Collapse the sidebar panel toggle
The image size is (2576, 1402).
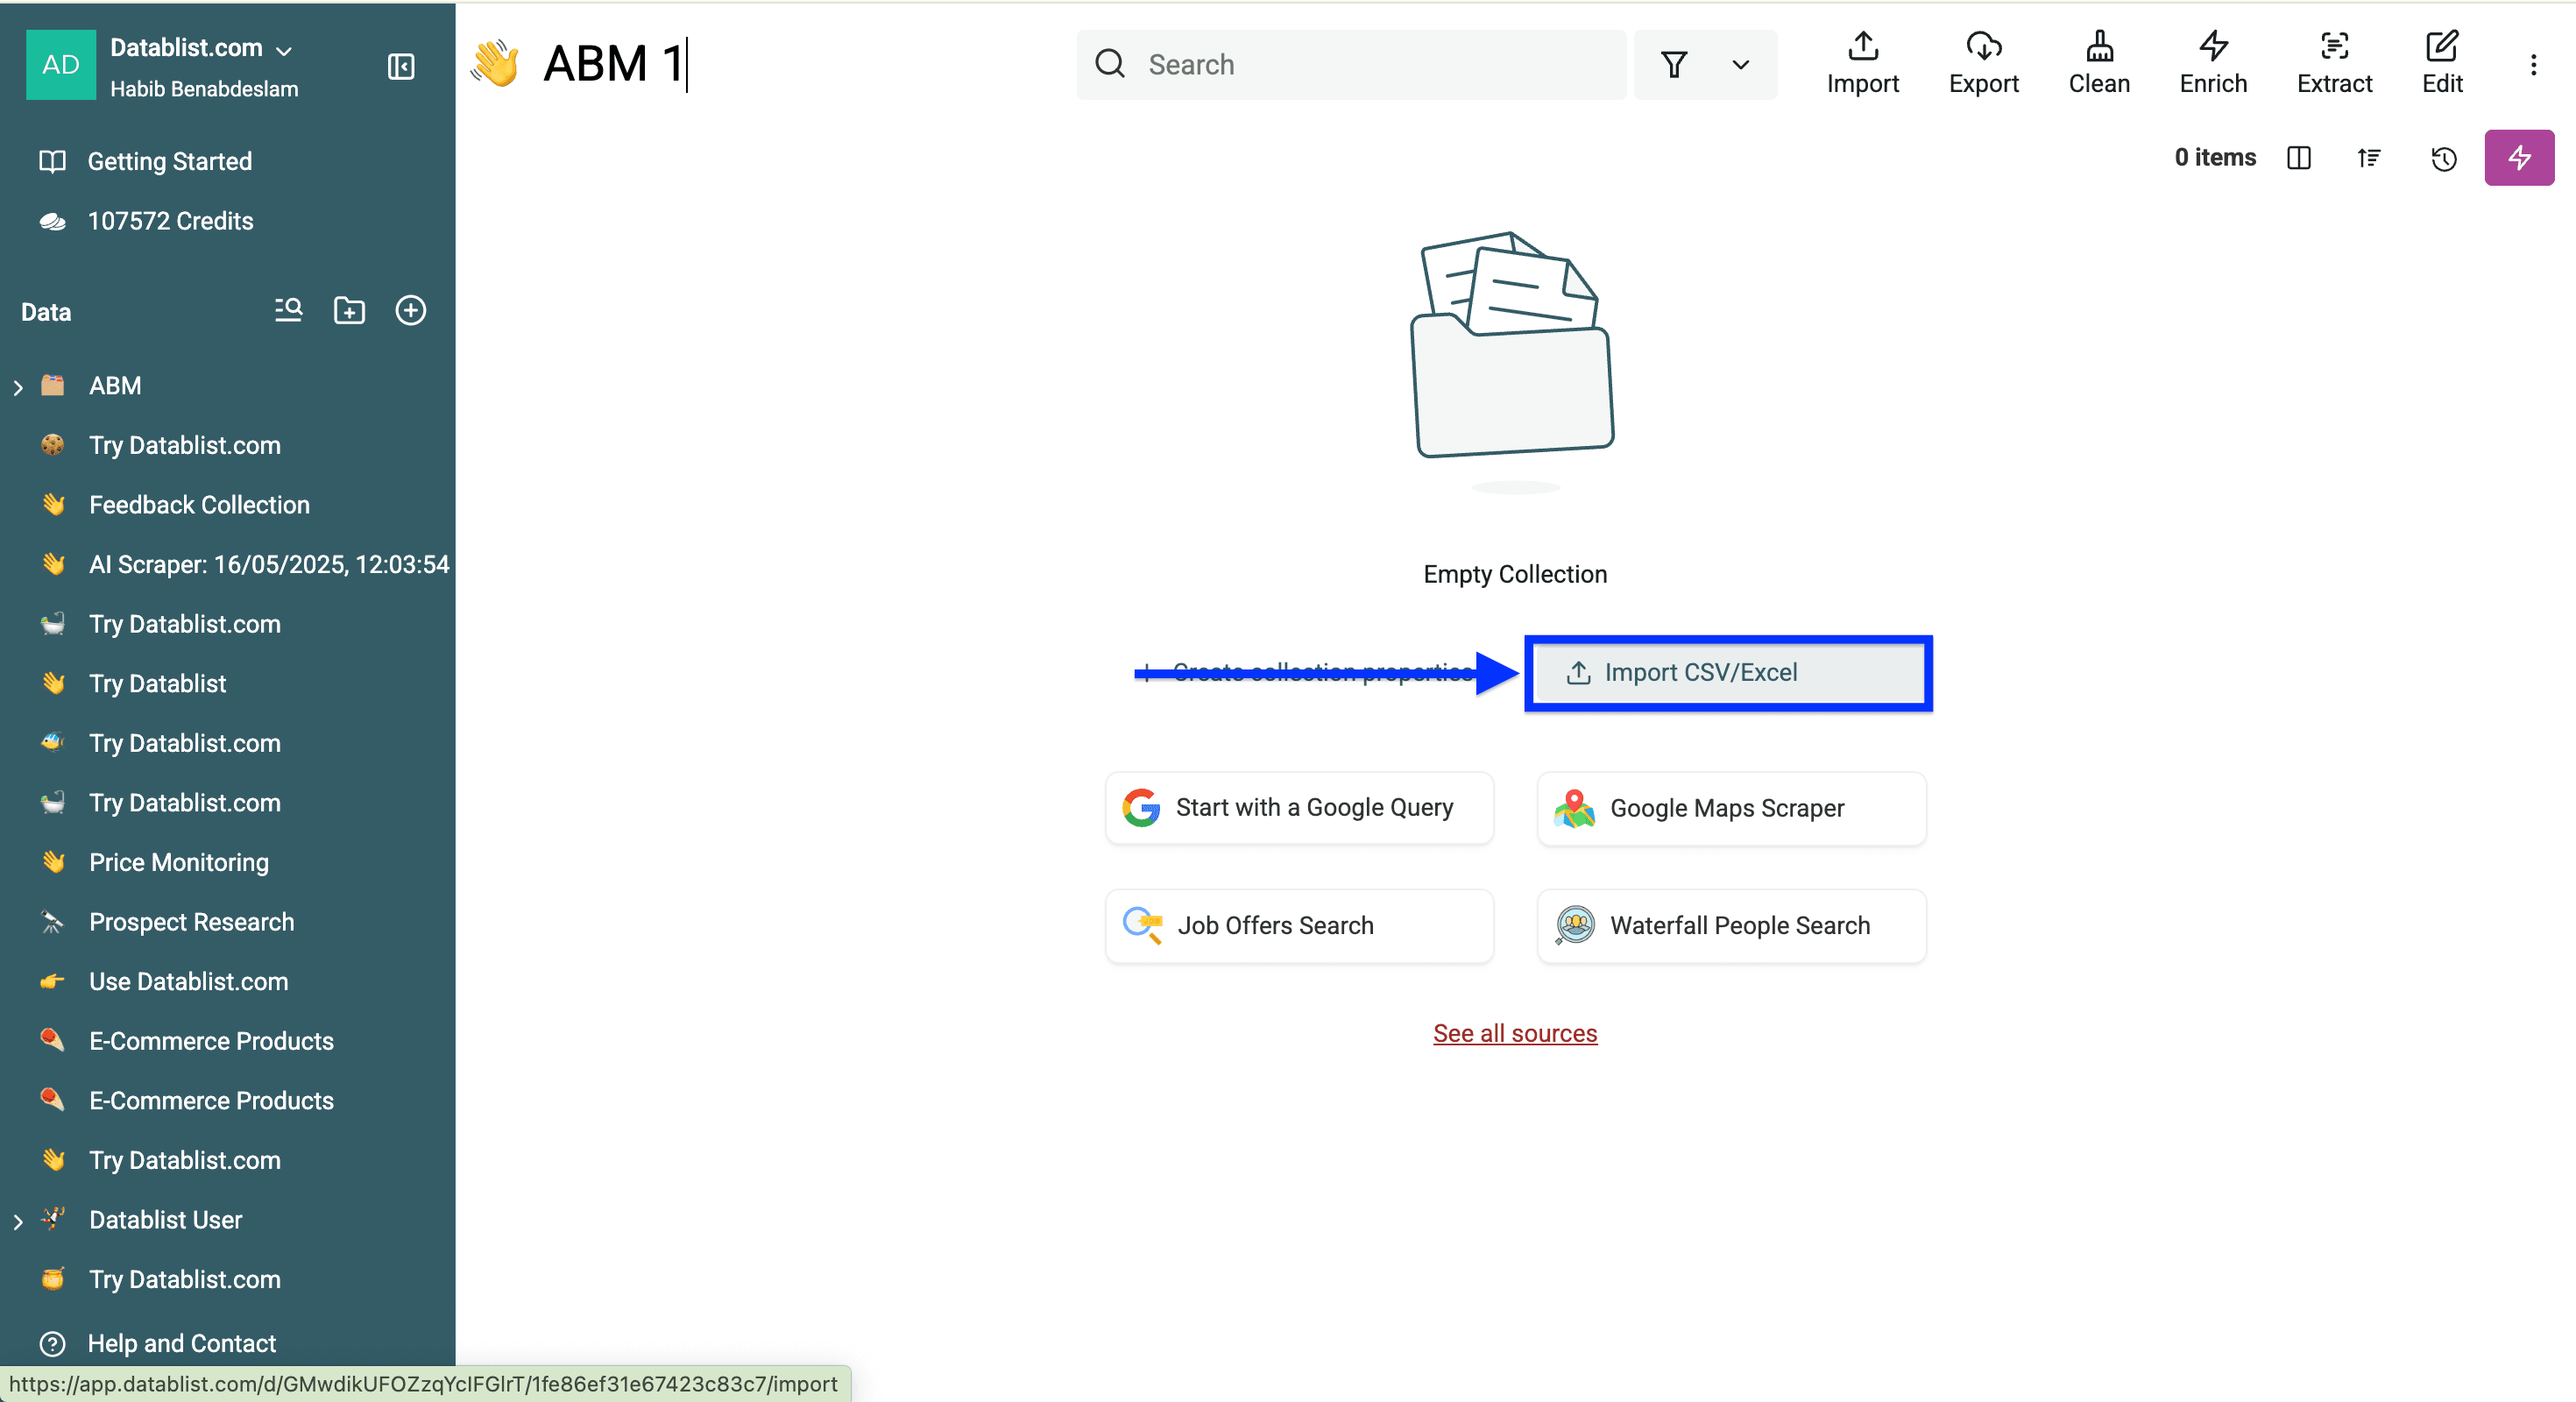401,67
